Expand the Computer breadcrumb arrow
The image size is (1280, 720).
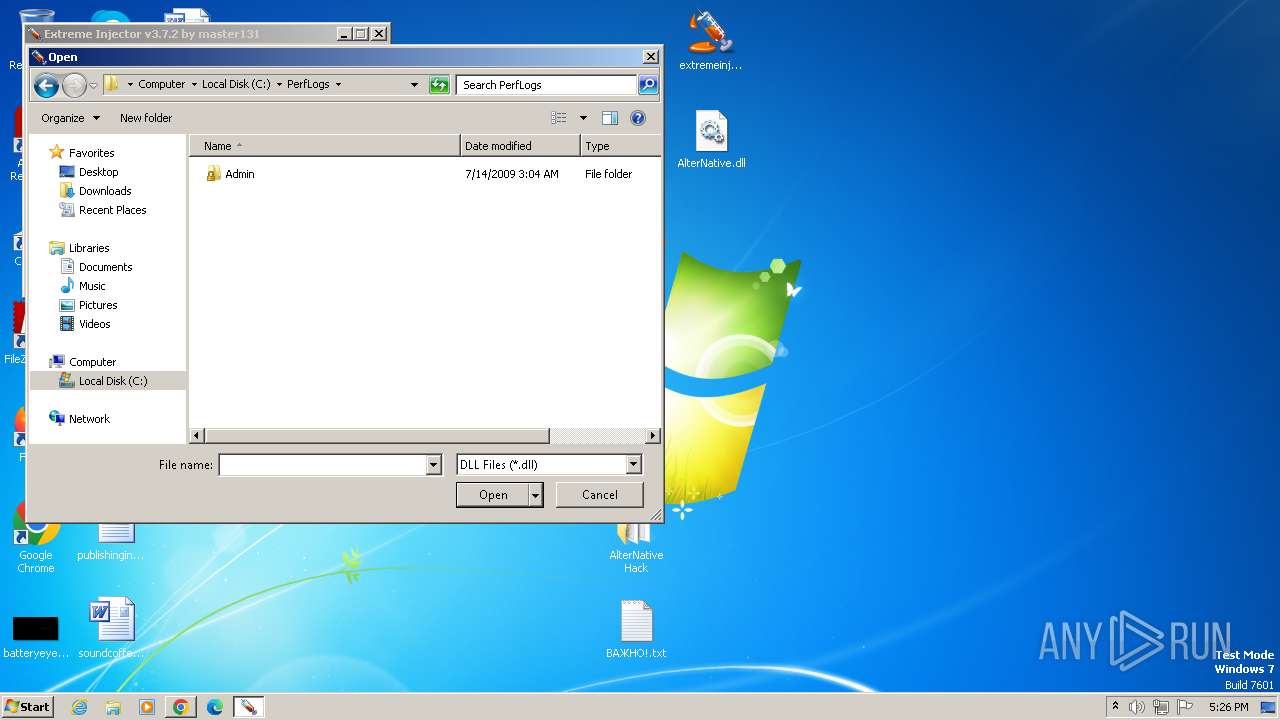click(194, 85)
